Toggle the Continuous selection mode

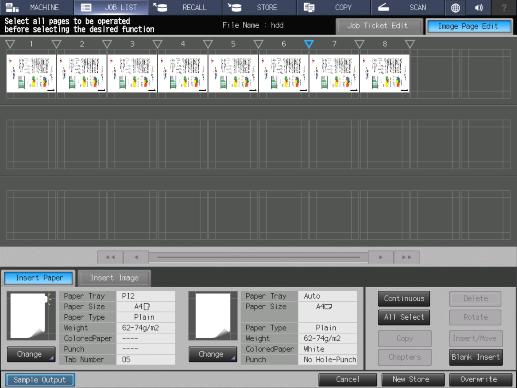tap(404, 298)
